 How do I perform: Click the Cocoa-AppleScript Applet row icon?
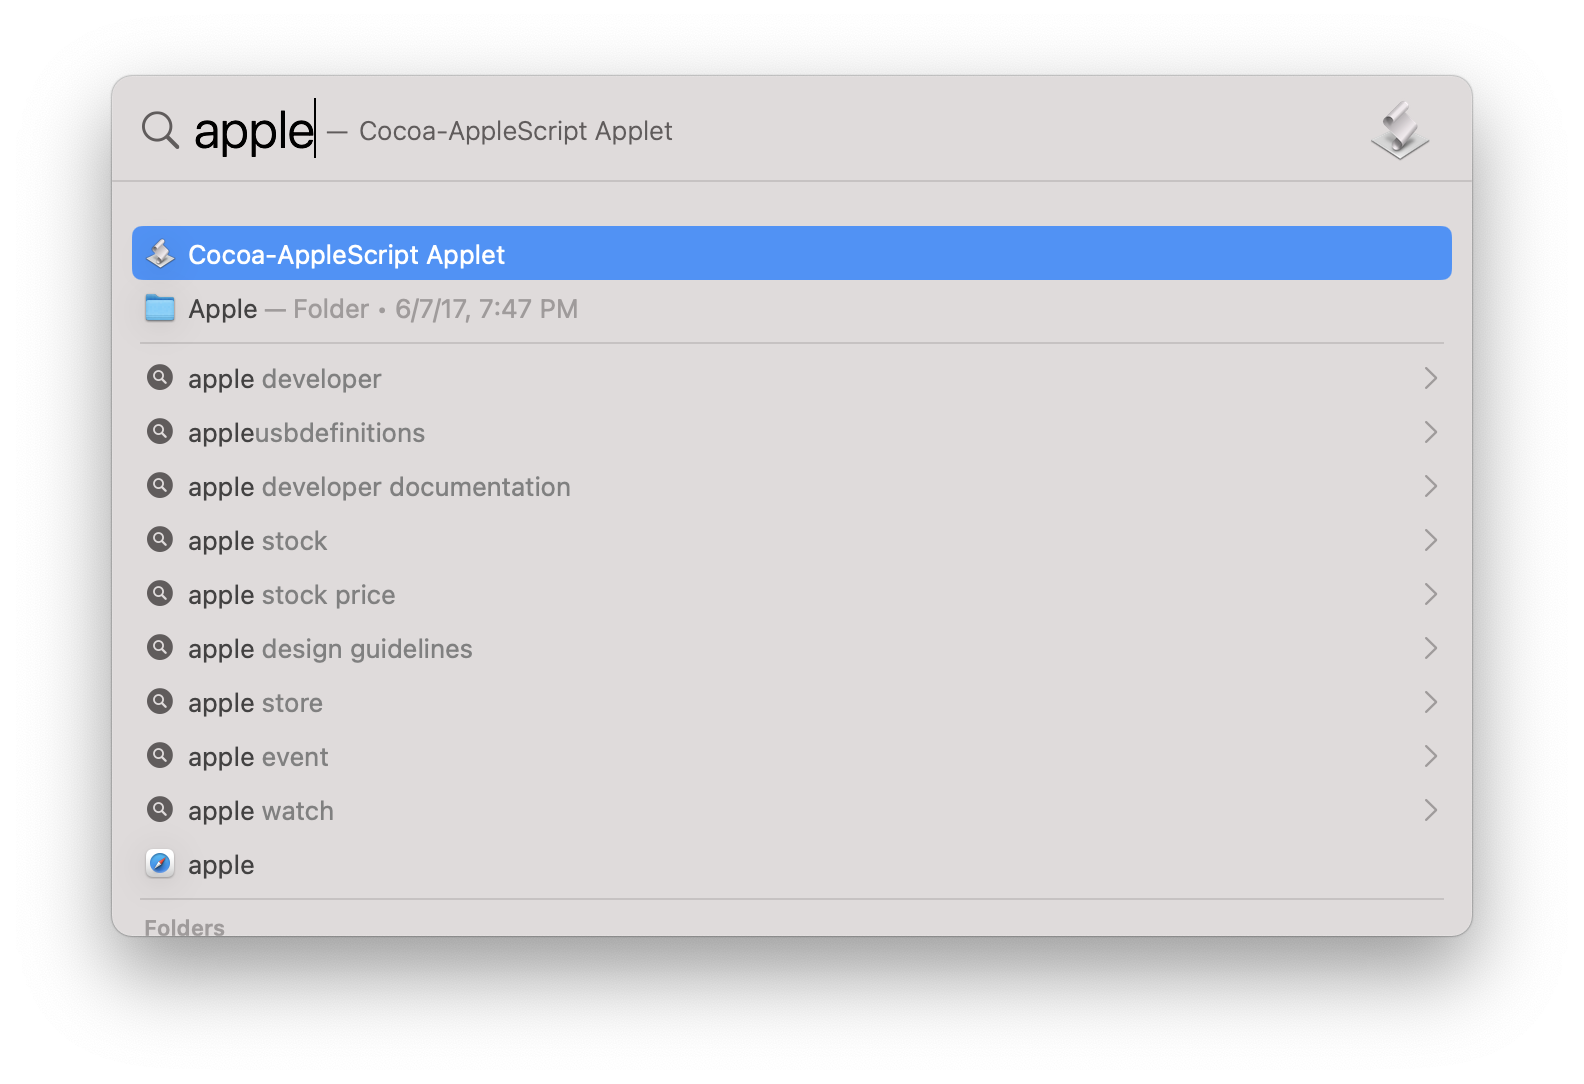pos(160,254)
